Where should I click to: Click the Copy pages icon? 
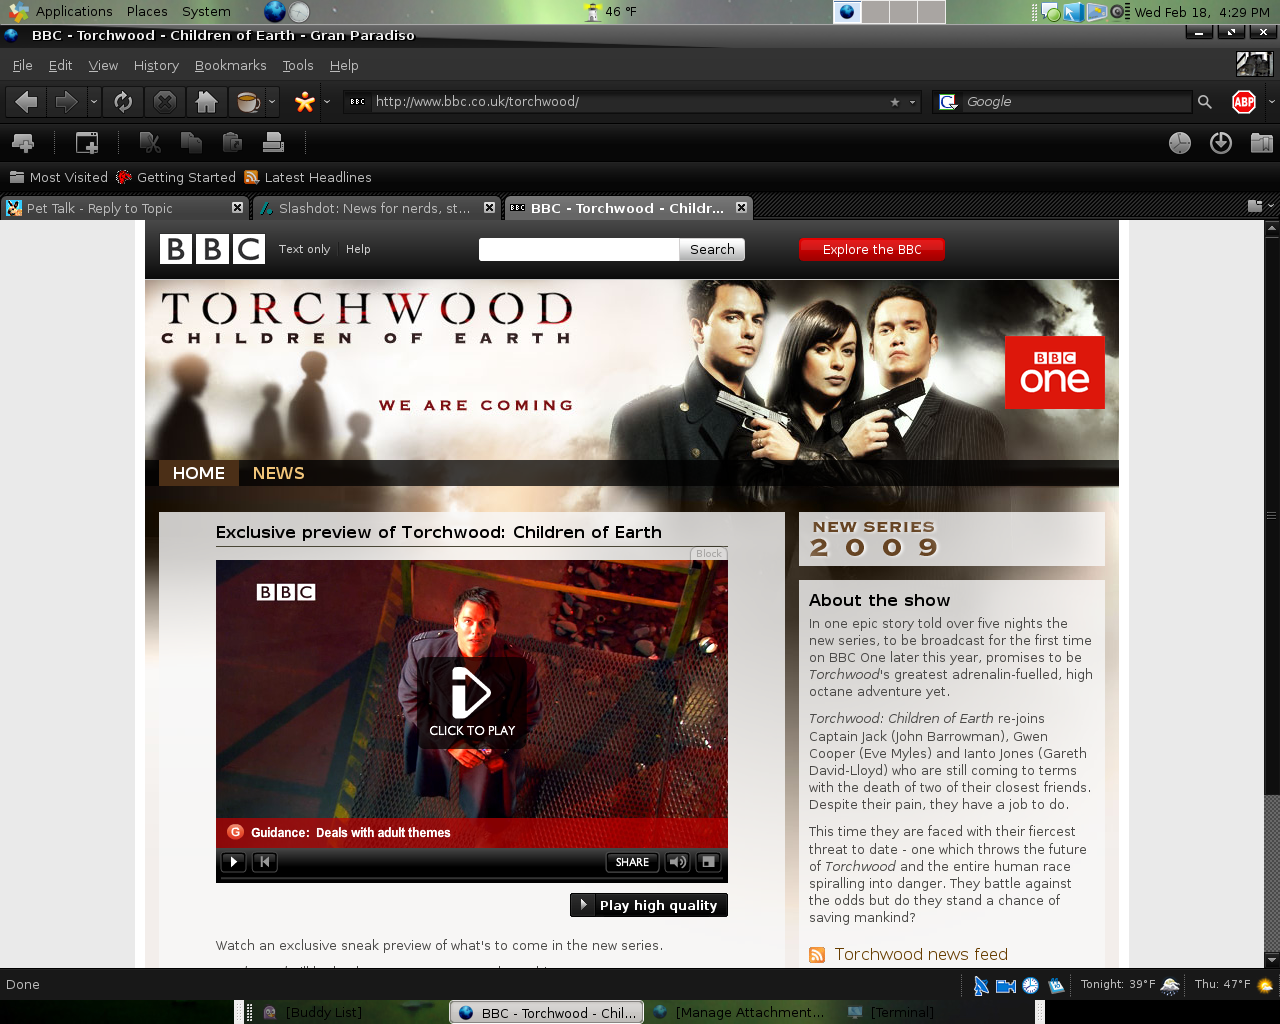point(191,143)
